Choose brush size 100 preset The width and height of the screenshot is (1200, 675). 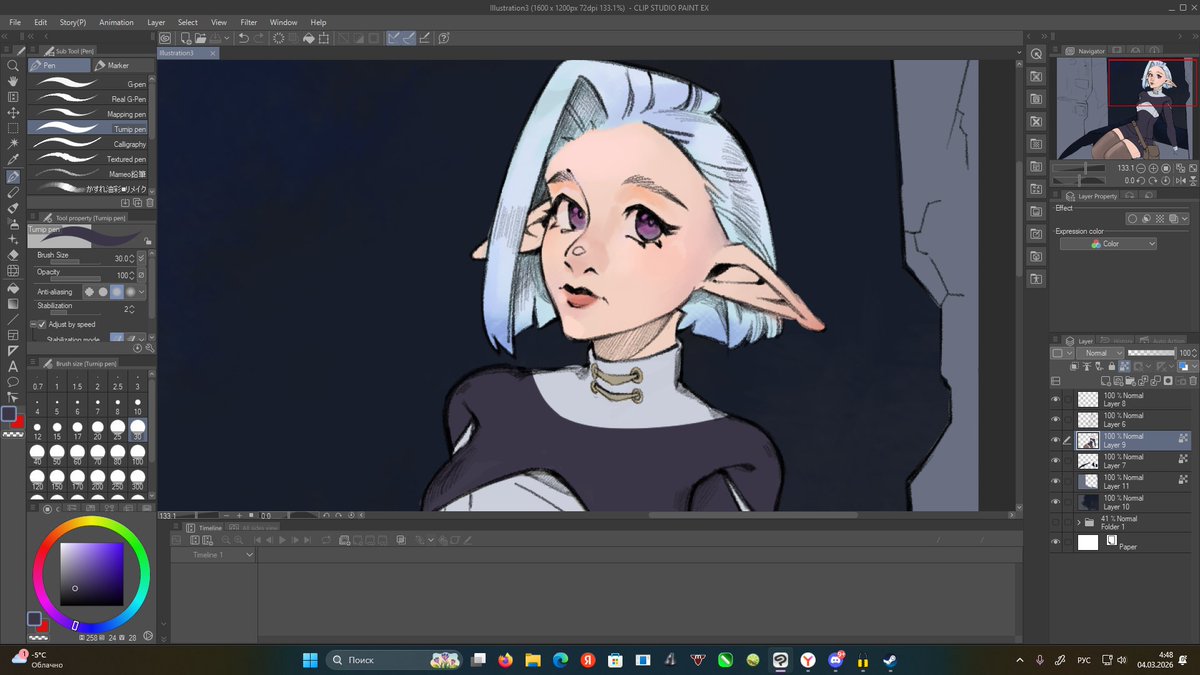pos(138,454)
